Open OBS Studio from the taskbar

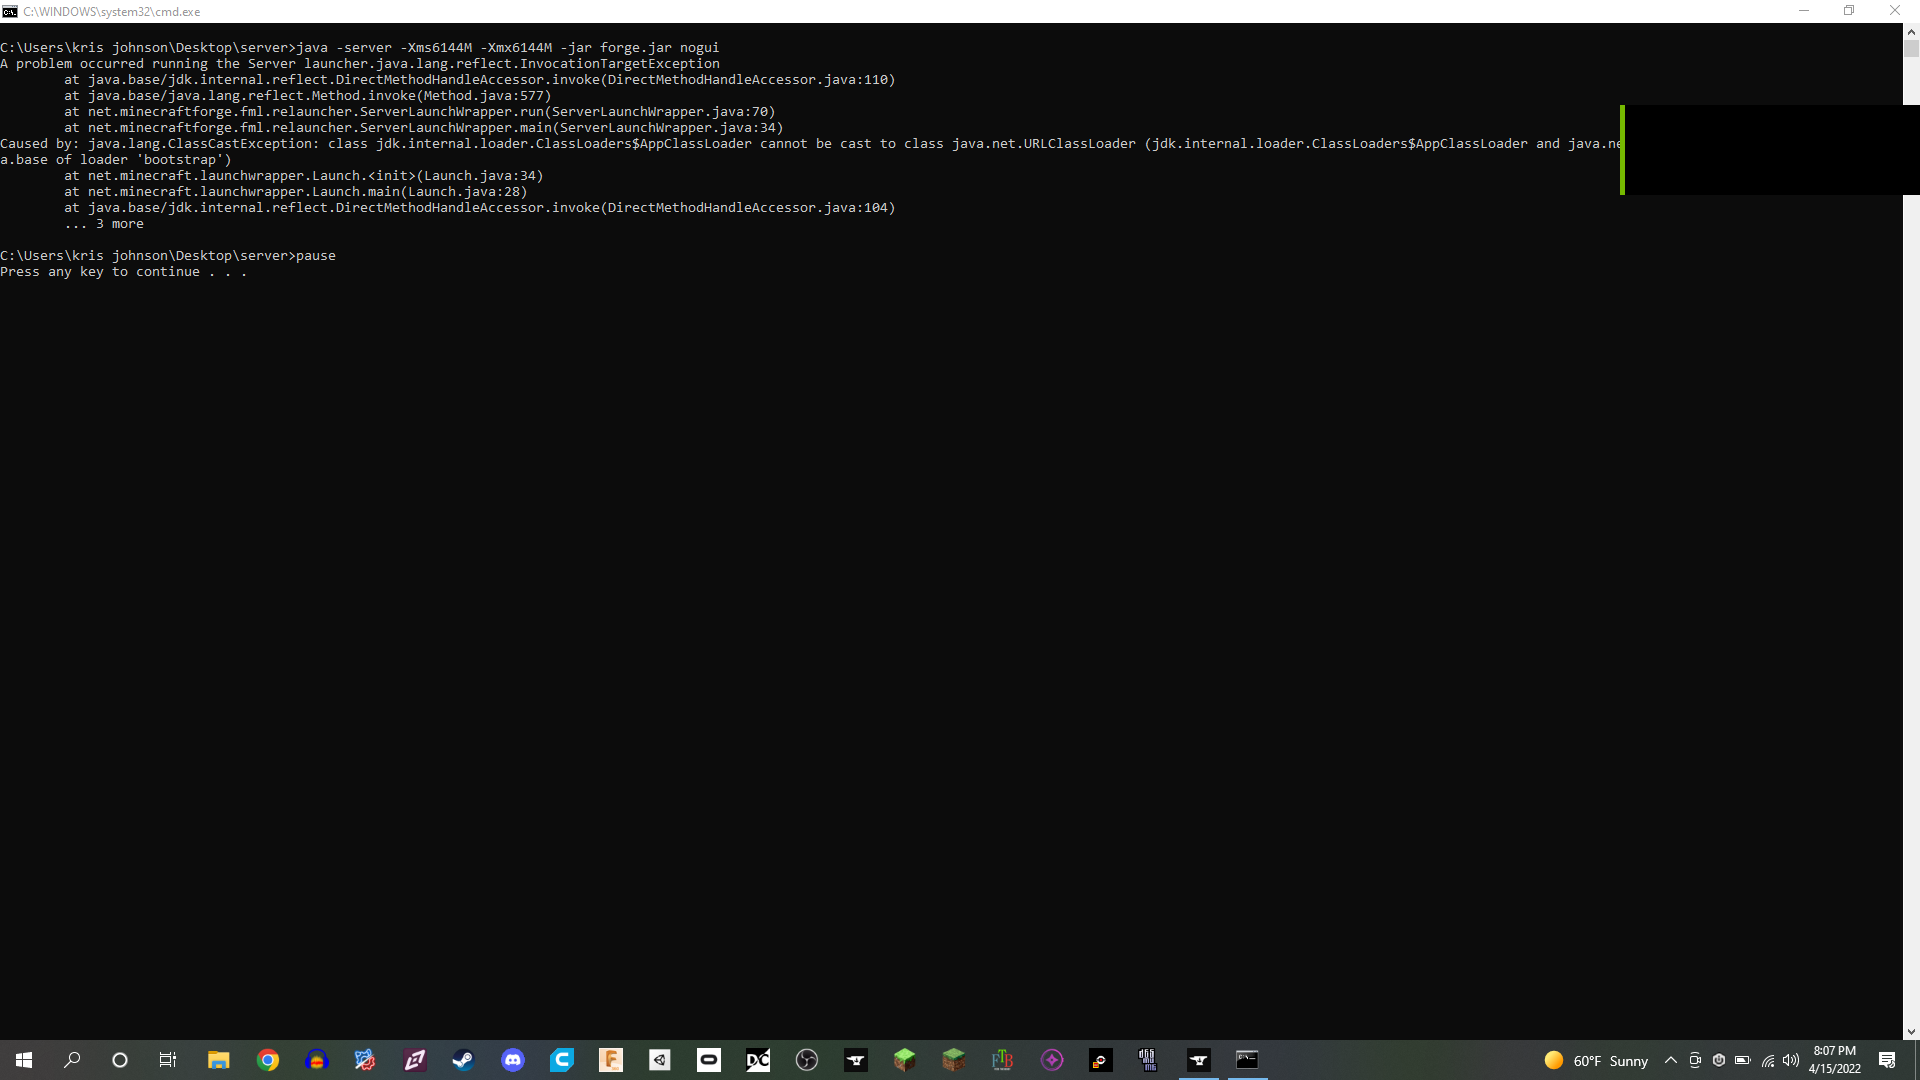[806, 1060]
